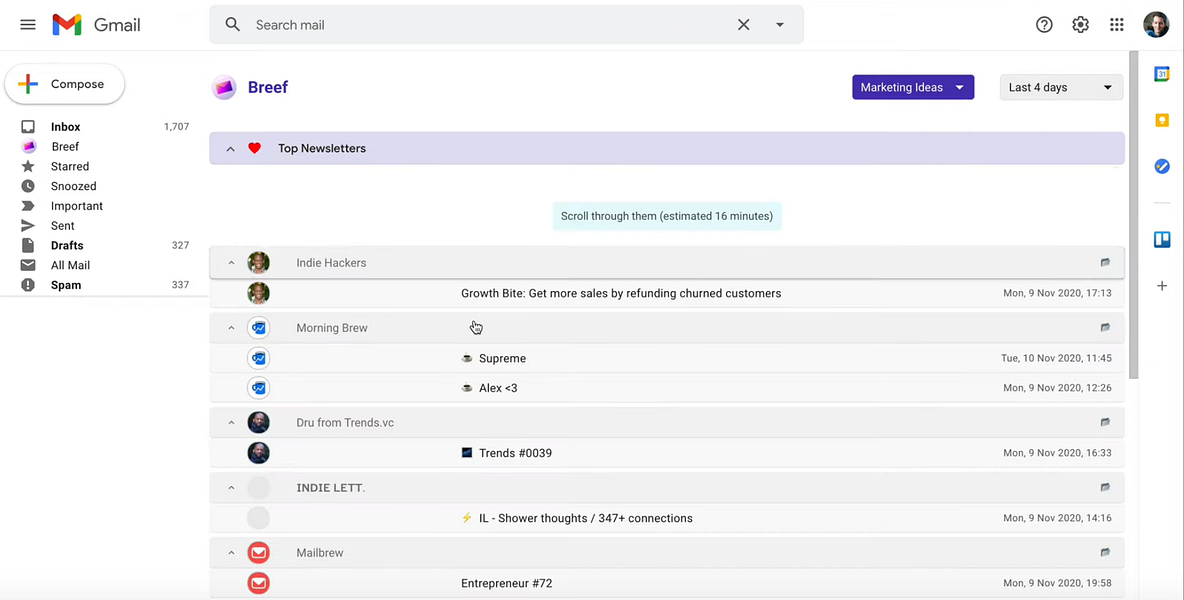Collapse the Mailbrew group

pyautogui.click(x=232, y=552)
